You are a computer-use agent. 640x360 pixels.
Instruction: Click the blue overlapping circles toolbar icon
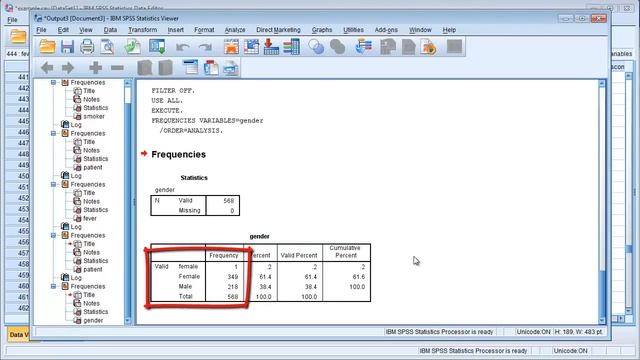click(316, 47)
